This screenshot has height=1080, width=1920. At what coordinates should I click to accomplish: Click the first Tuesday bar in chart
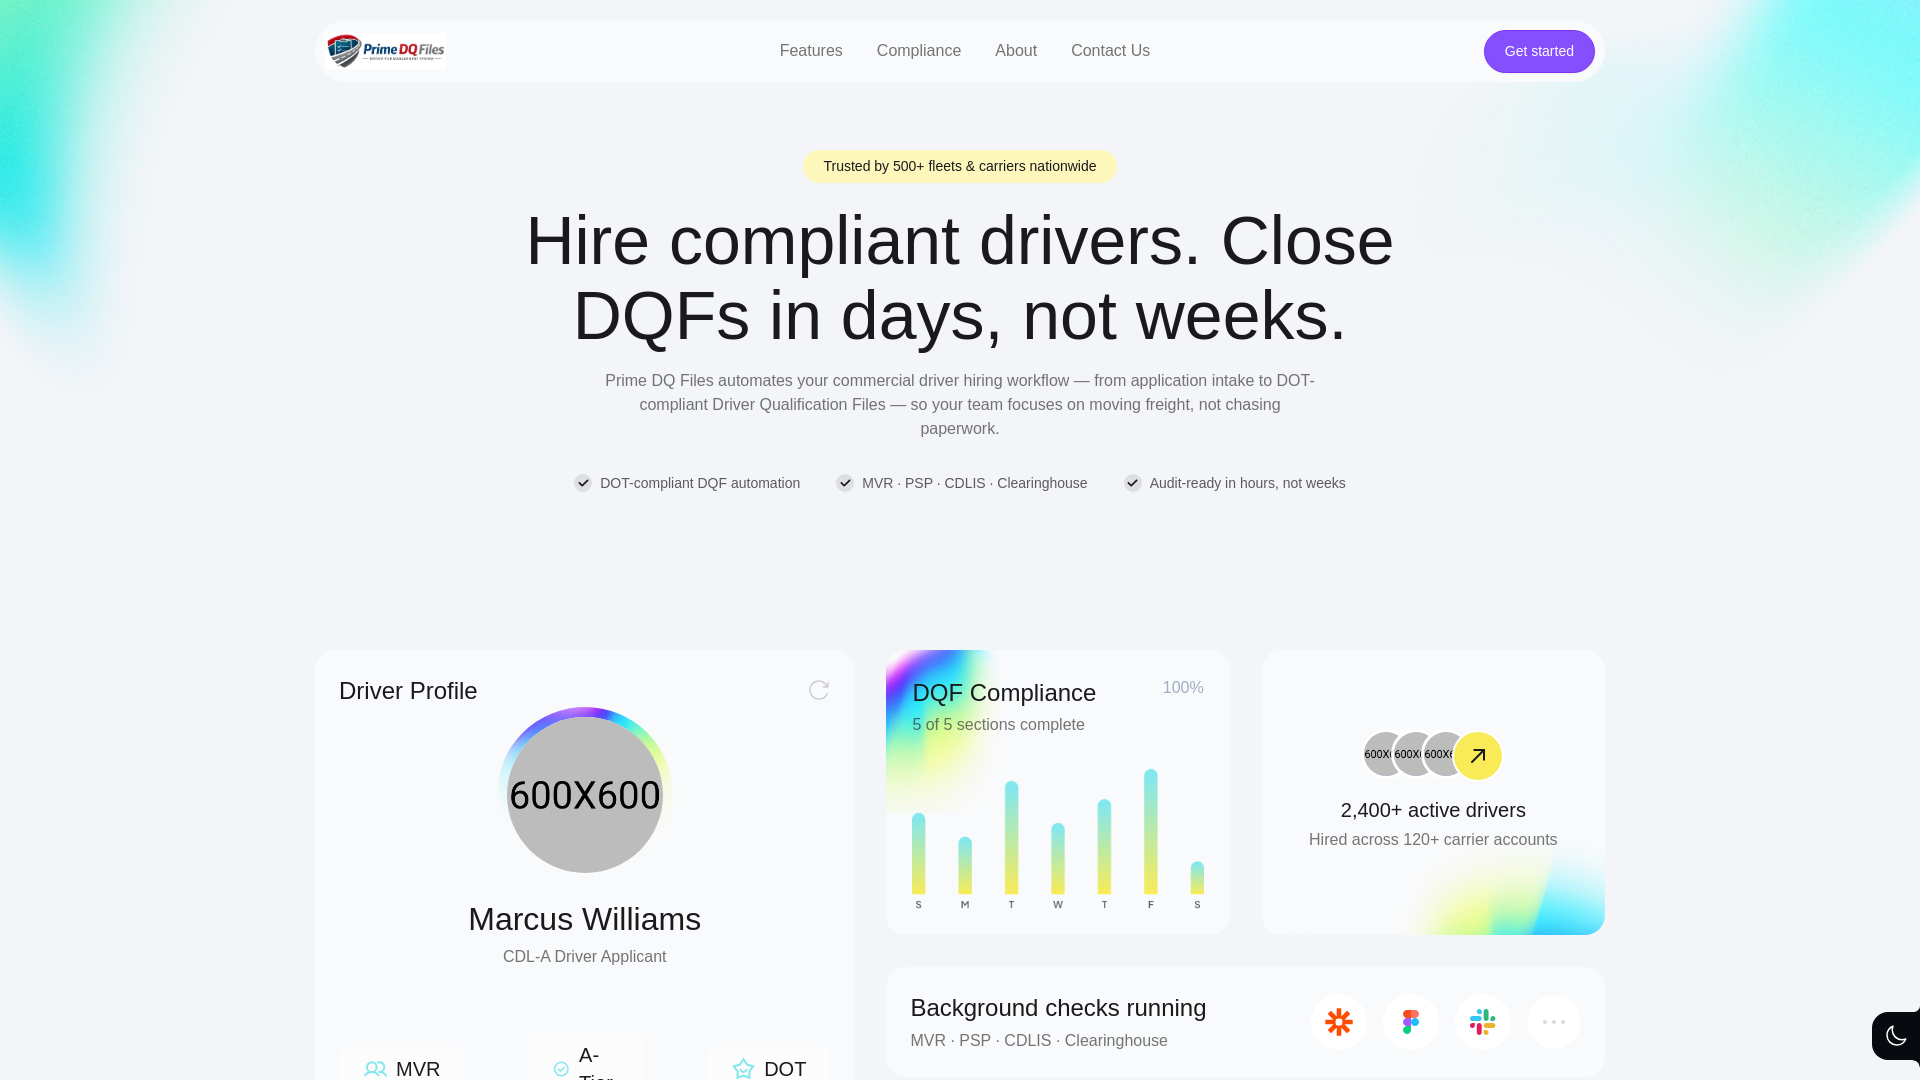tap(1011, 838)
